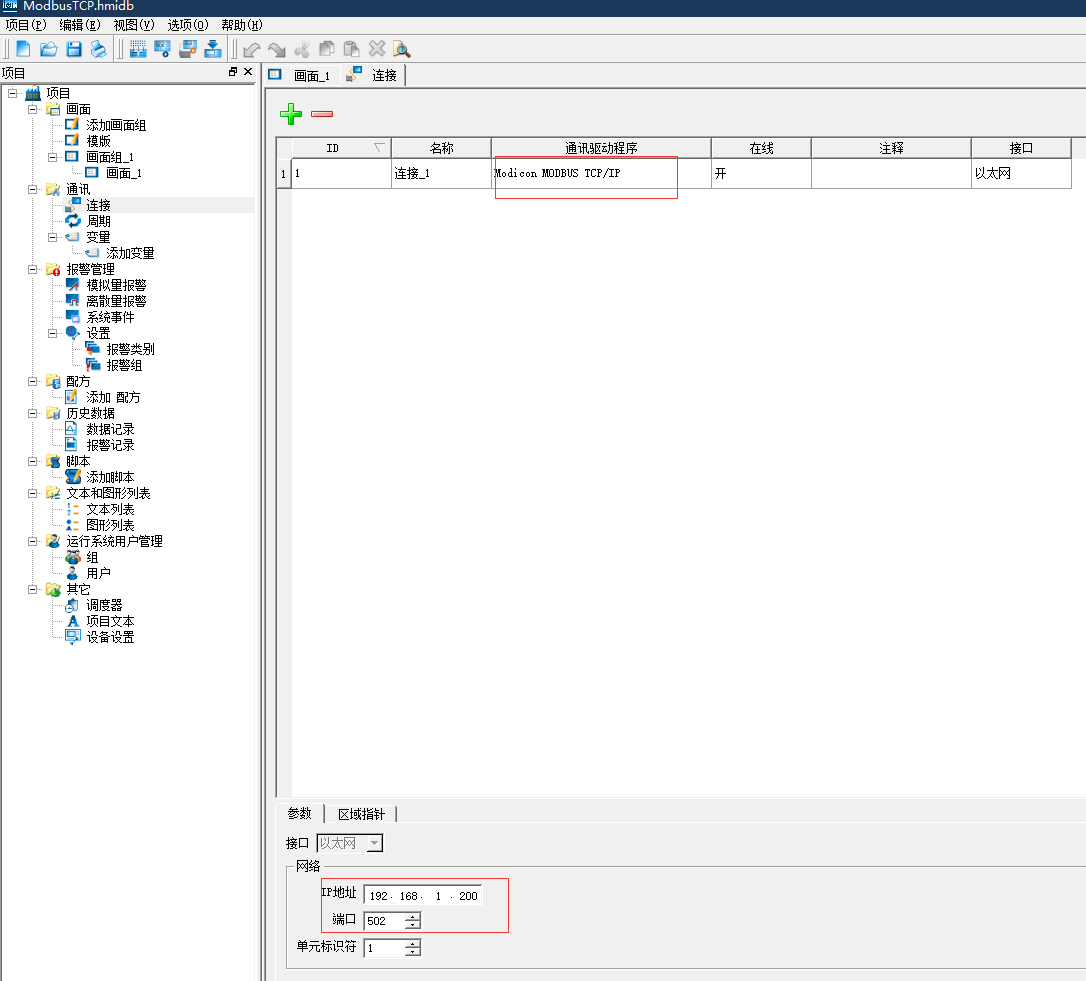Add a new connection with the green plus
This screenshot has width=1086, height=981.
point(291,114)
